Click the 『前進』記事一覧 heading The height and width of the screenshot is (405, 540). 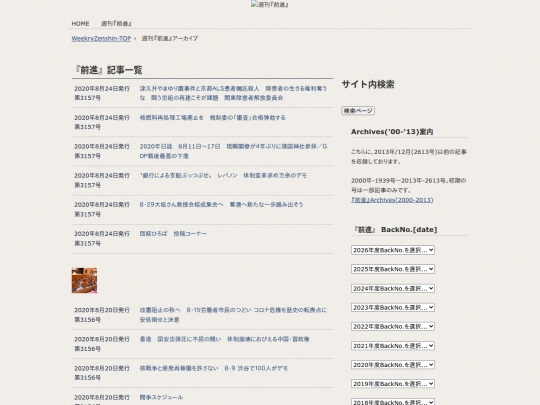[108, 70]
